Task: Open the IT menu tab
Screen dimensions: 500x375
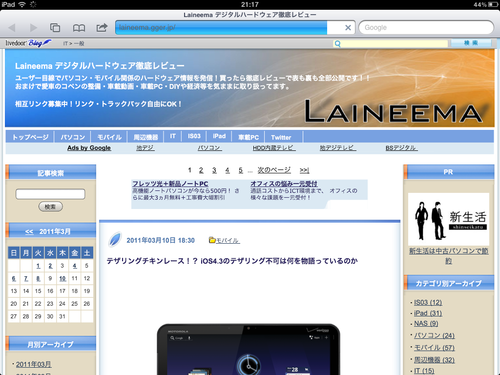Action: pos(173,136)
